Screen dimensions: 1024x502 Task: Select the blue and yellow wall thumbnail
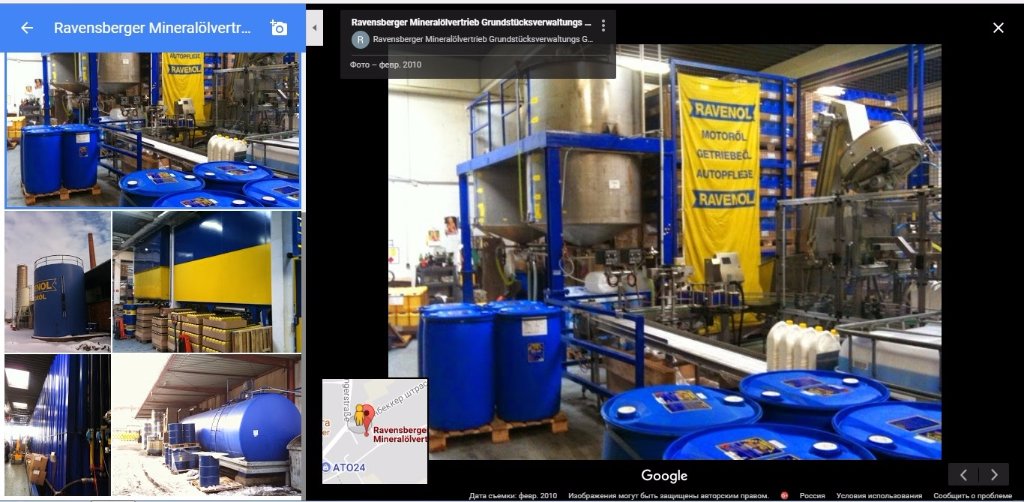point(207,281)
